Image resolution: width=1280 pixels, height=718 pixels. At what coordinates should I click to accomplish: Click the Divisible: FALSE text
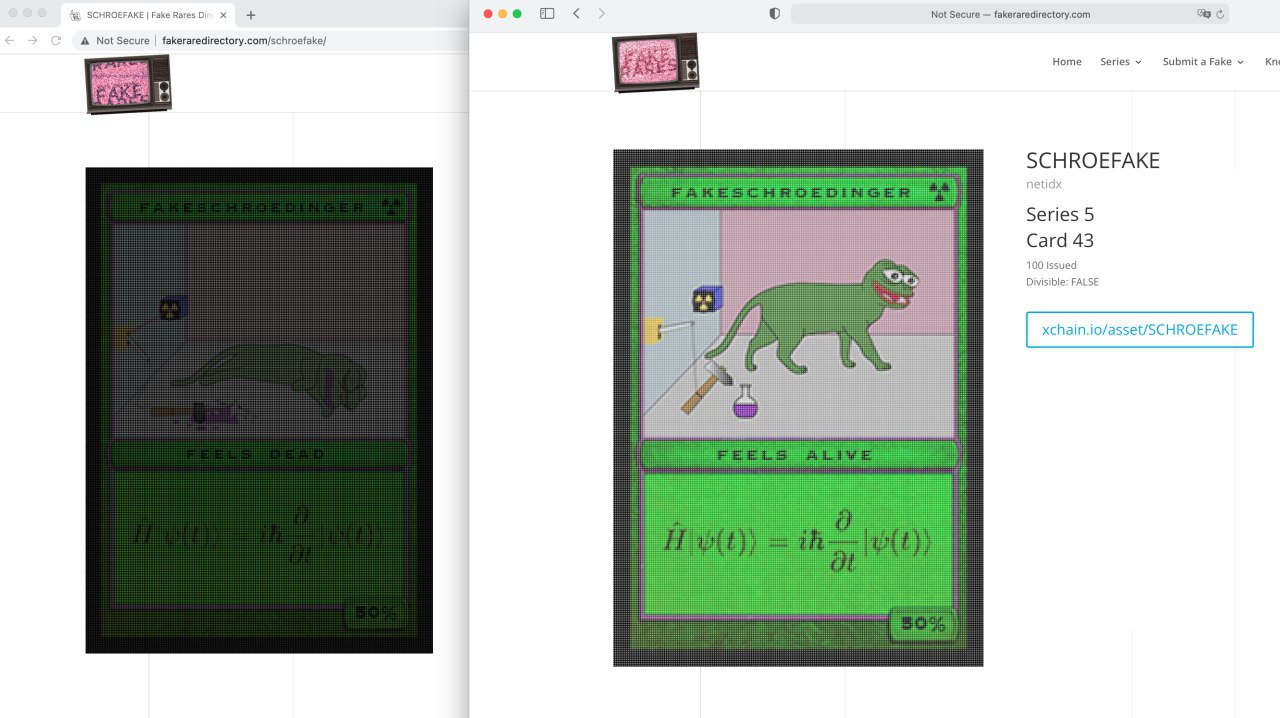coord(1062,282)
